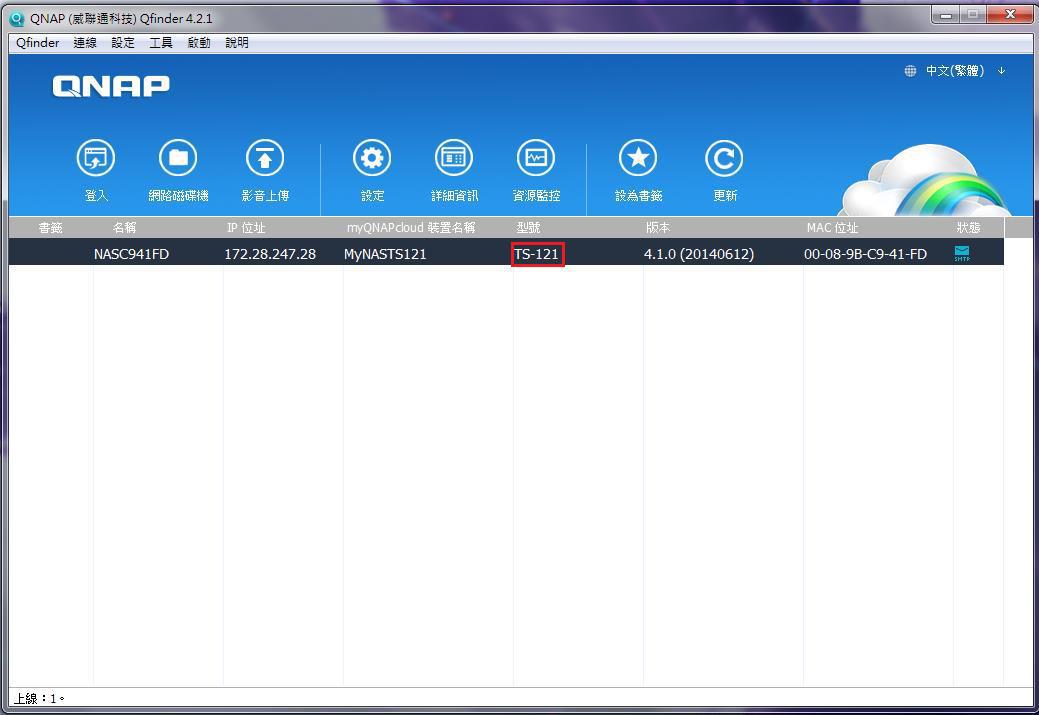Click the 登入 (Login) toolbar icon

click(96, 158)
